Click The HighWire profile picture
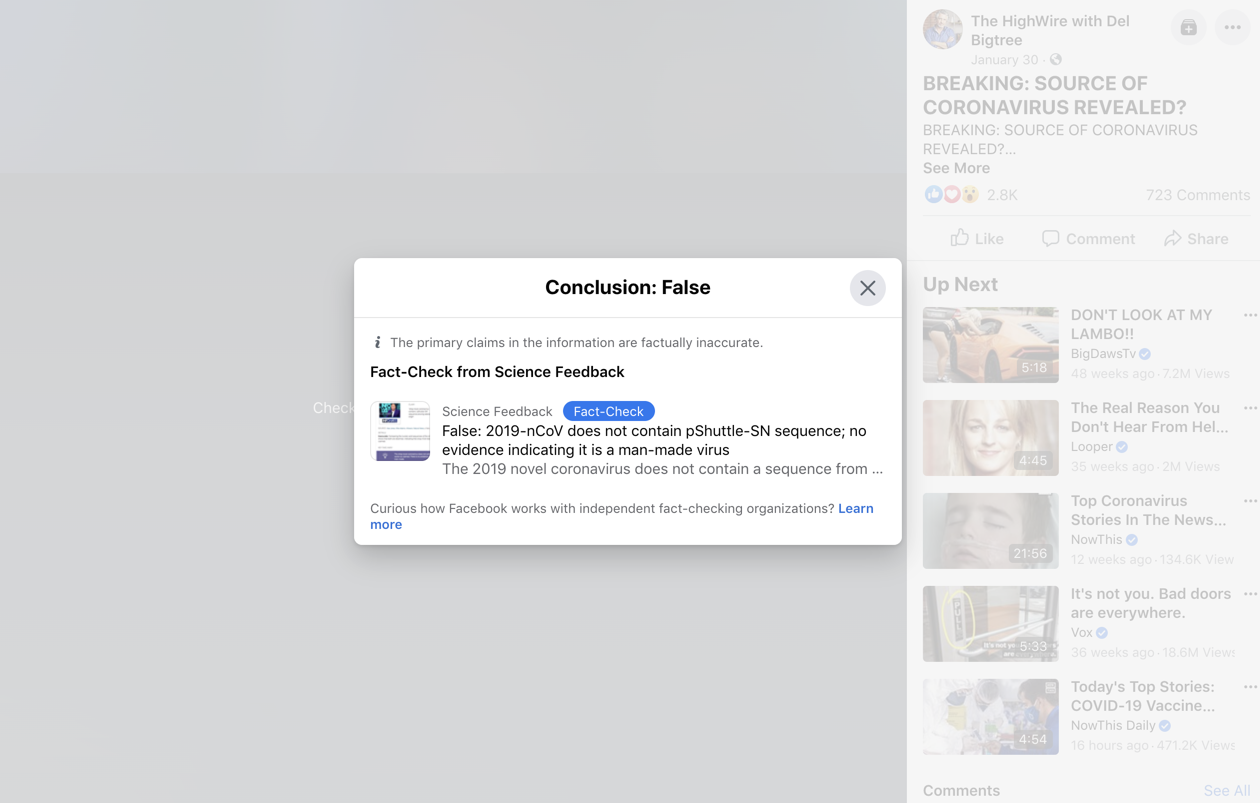The width and height of the screenshot is (1260, 803). pos(942,30)
